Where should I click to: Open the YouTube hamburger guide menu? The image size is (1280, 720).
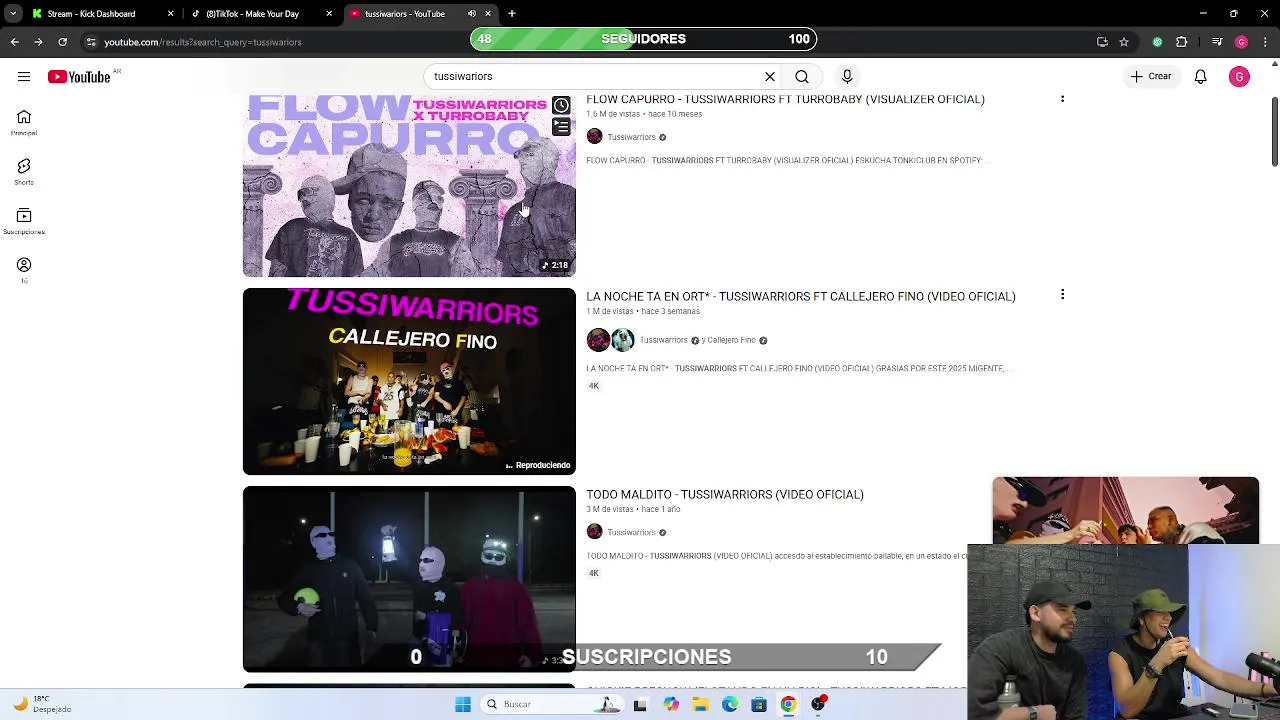(x=24, y=77)
